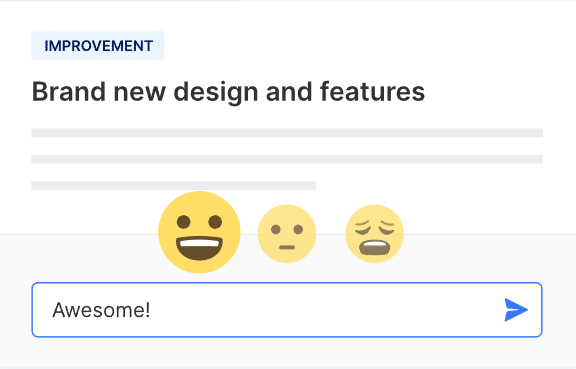
Task: Click the neutral emoji's flat mouth
Action: (287, 247)
